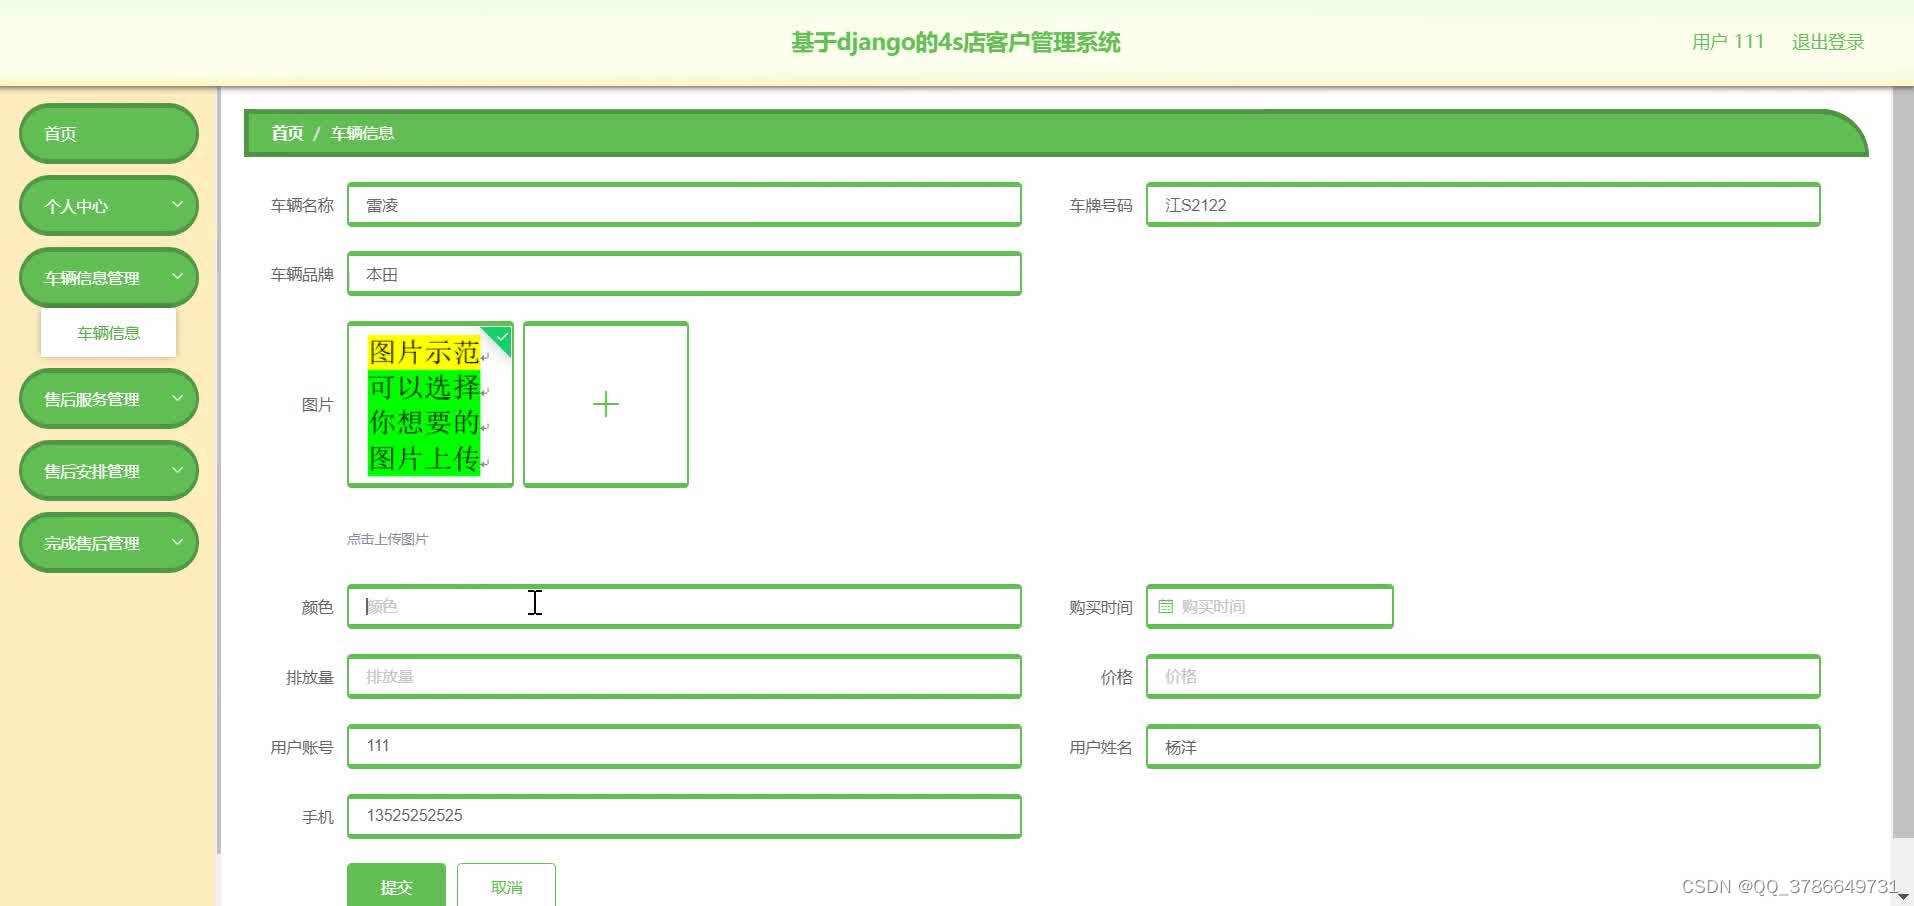
Task: Focus the 车辆名称 input field
Action: point(684,204)
